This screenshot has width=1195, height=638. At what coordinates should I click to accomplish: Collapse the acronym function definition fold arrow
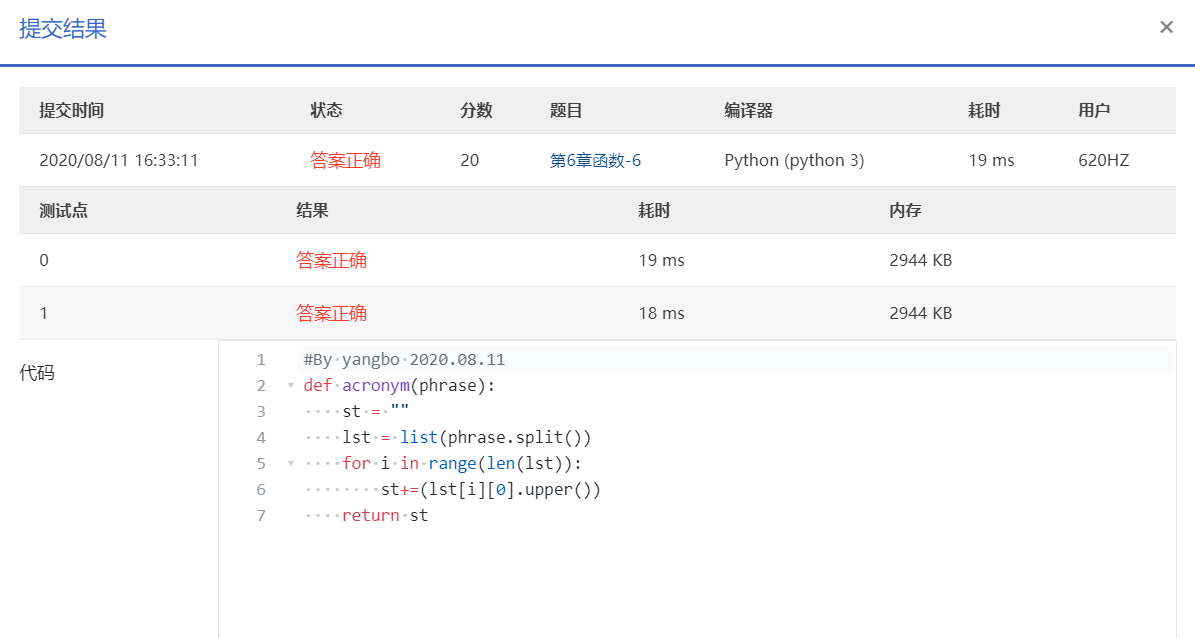pos(289,385)
